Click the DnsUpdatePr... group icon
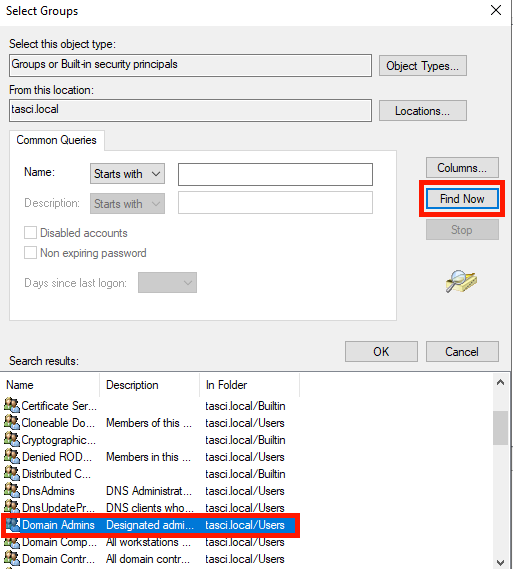The image size is (513, 569). pos(12,507)
